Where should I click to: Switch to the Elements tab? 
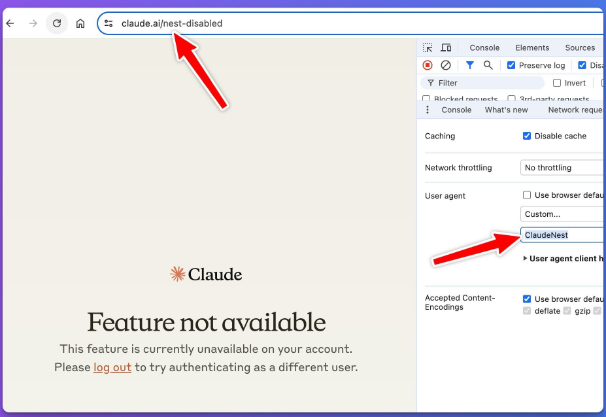click(x=532, y=48)
